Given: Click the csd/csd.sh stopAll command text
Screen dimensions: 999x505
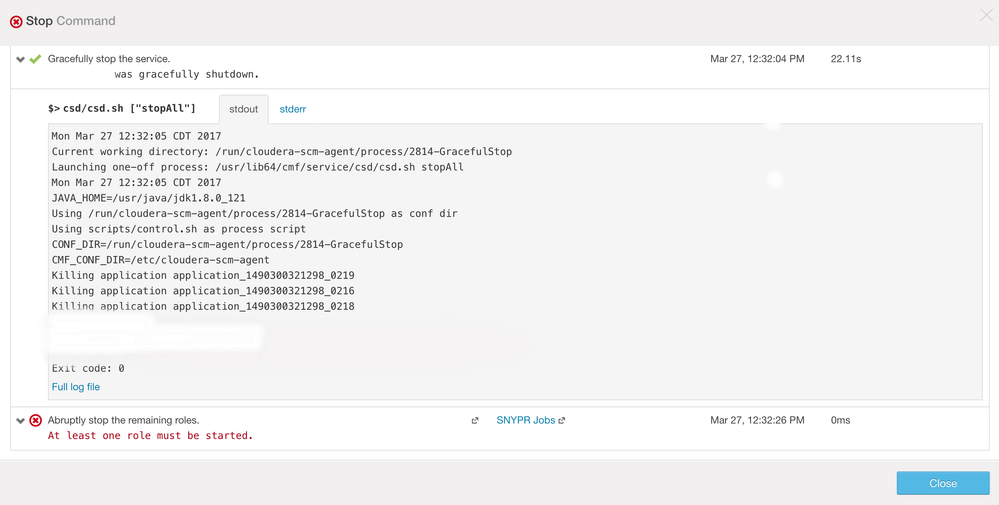Looking at the screenshot, I should (x=129, y=109).
